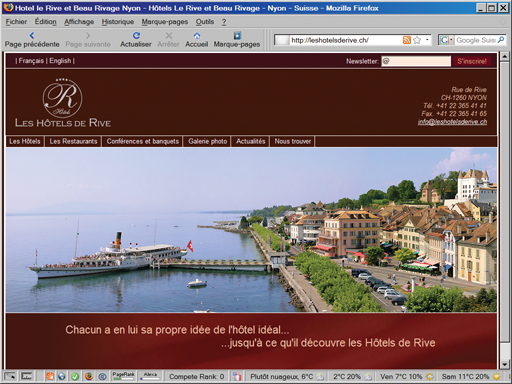Click the info@leshotelsderive.ch email link

coord(452,122)
